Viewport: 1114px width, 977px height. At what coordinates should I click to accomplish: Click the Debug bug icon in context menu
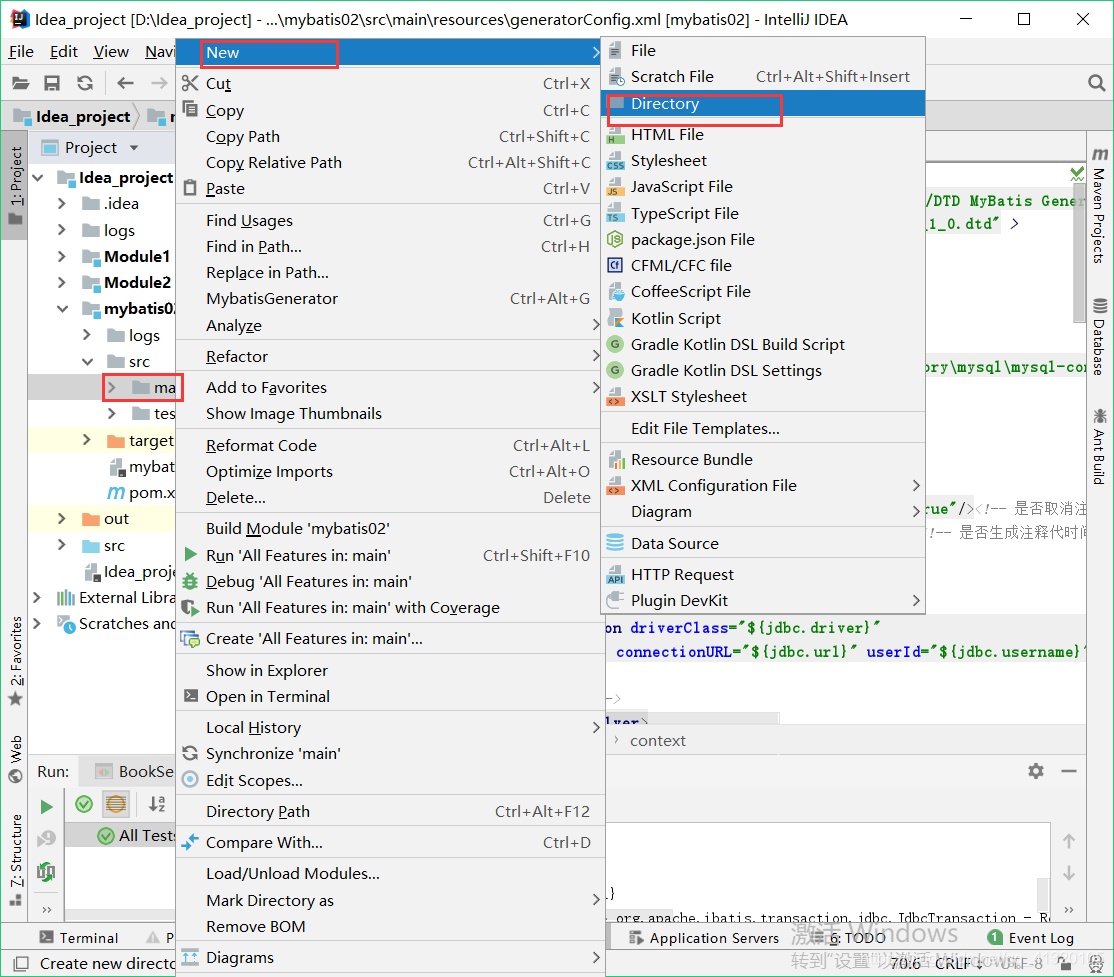(190, 581)
